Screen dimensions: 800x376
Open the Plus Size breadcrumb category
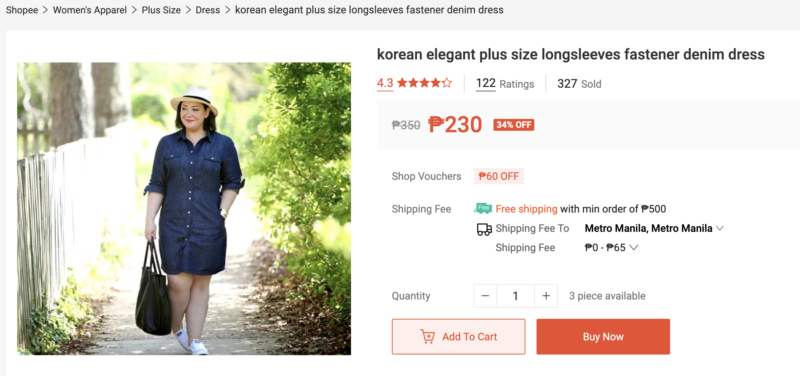[x=161, y=10]
